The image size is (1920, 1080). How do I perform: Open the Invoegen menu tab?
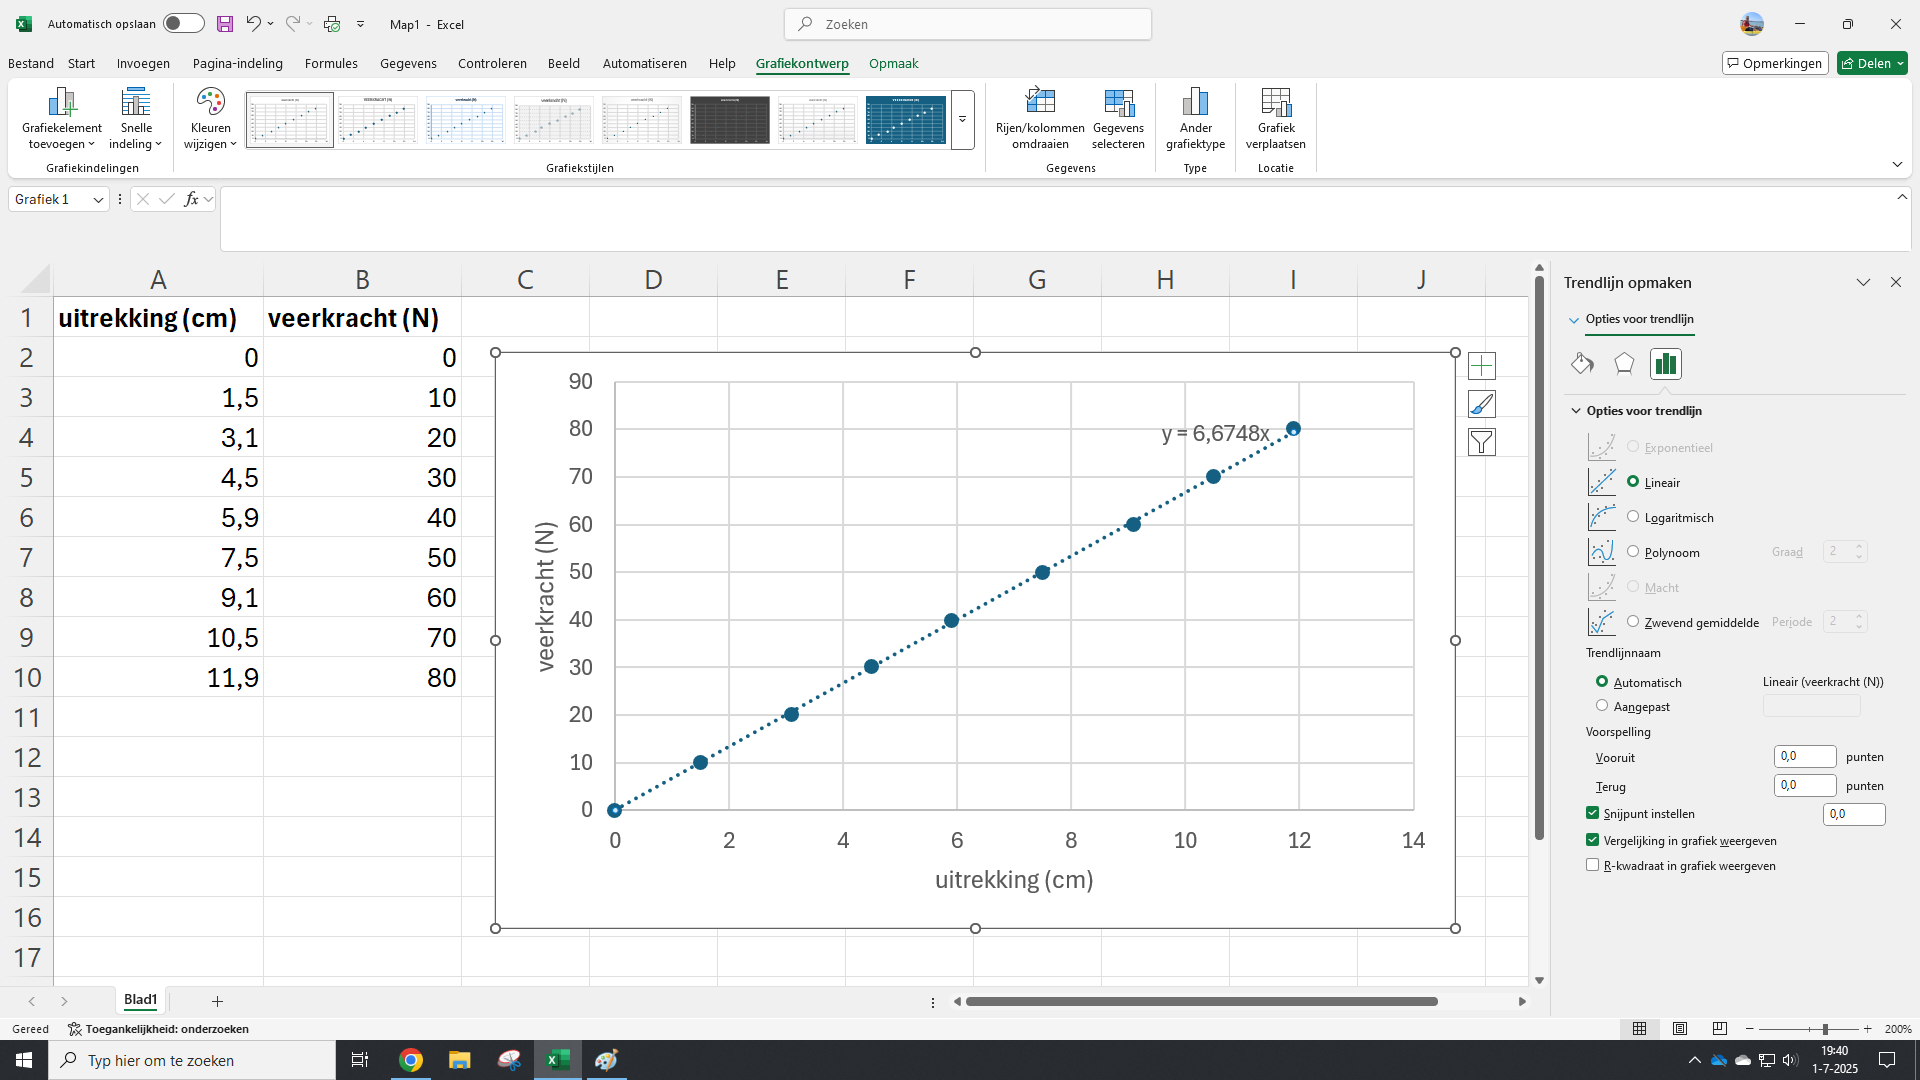(x=143, y=63)
